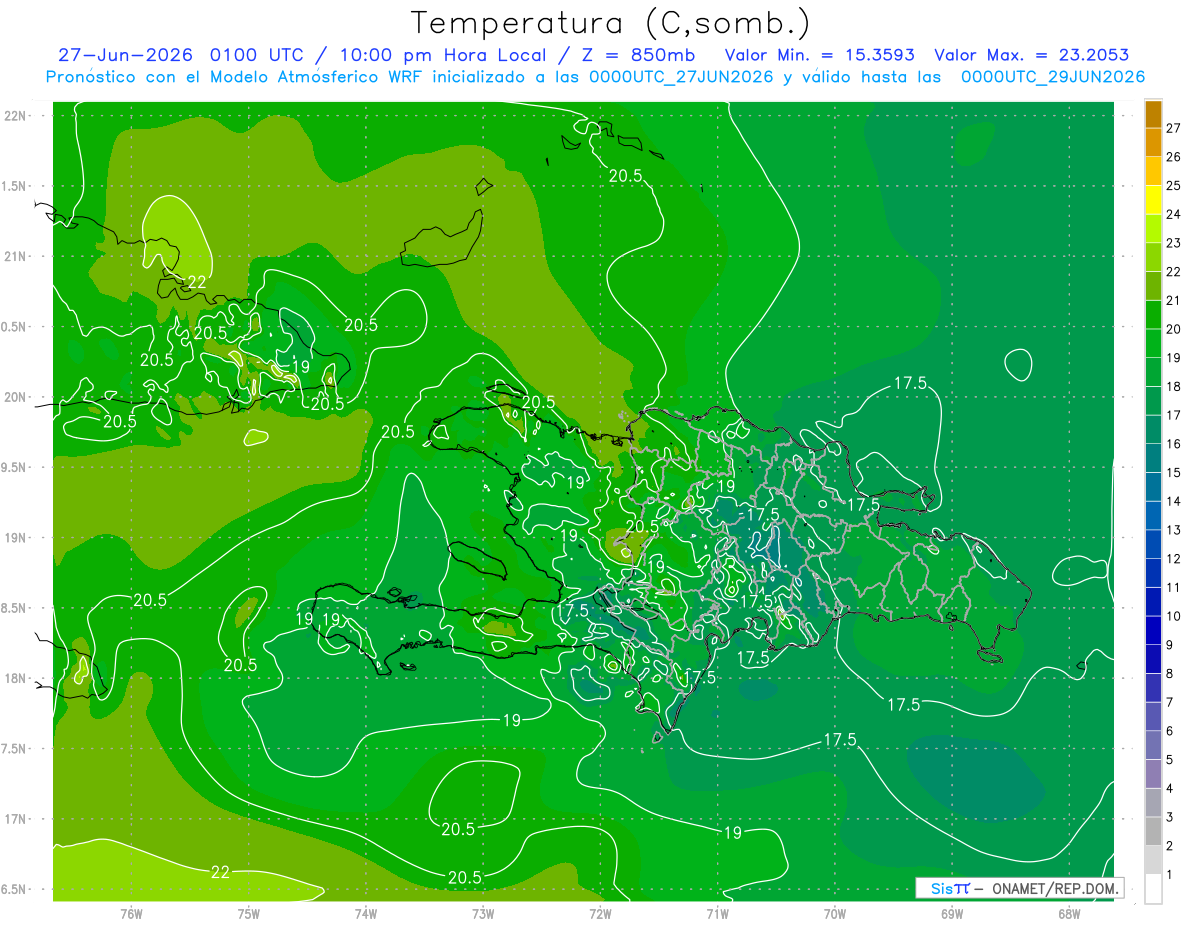Select 'Valor Min. = 15.3593' text
Image resolution: width=1200 pixels, height=927 pixels.
(820, 55)
